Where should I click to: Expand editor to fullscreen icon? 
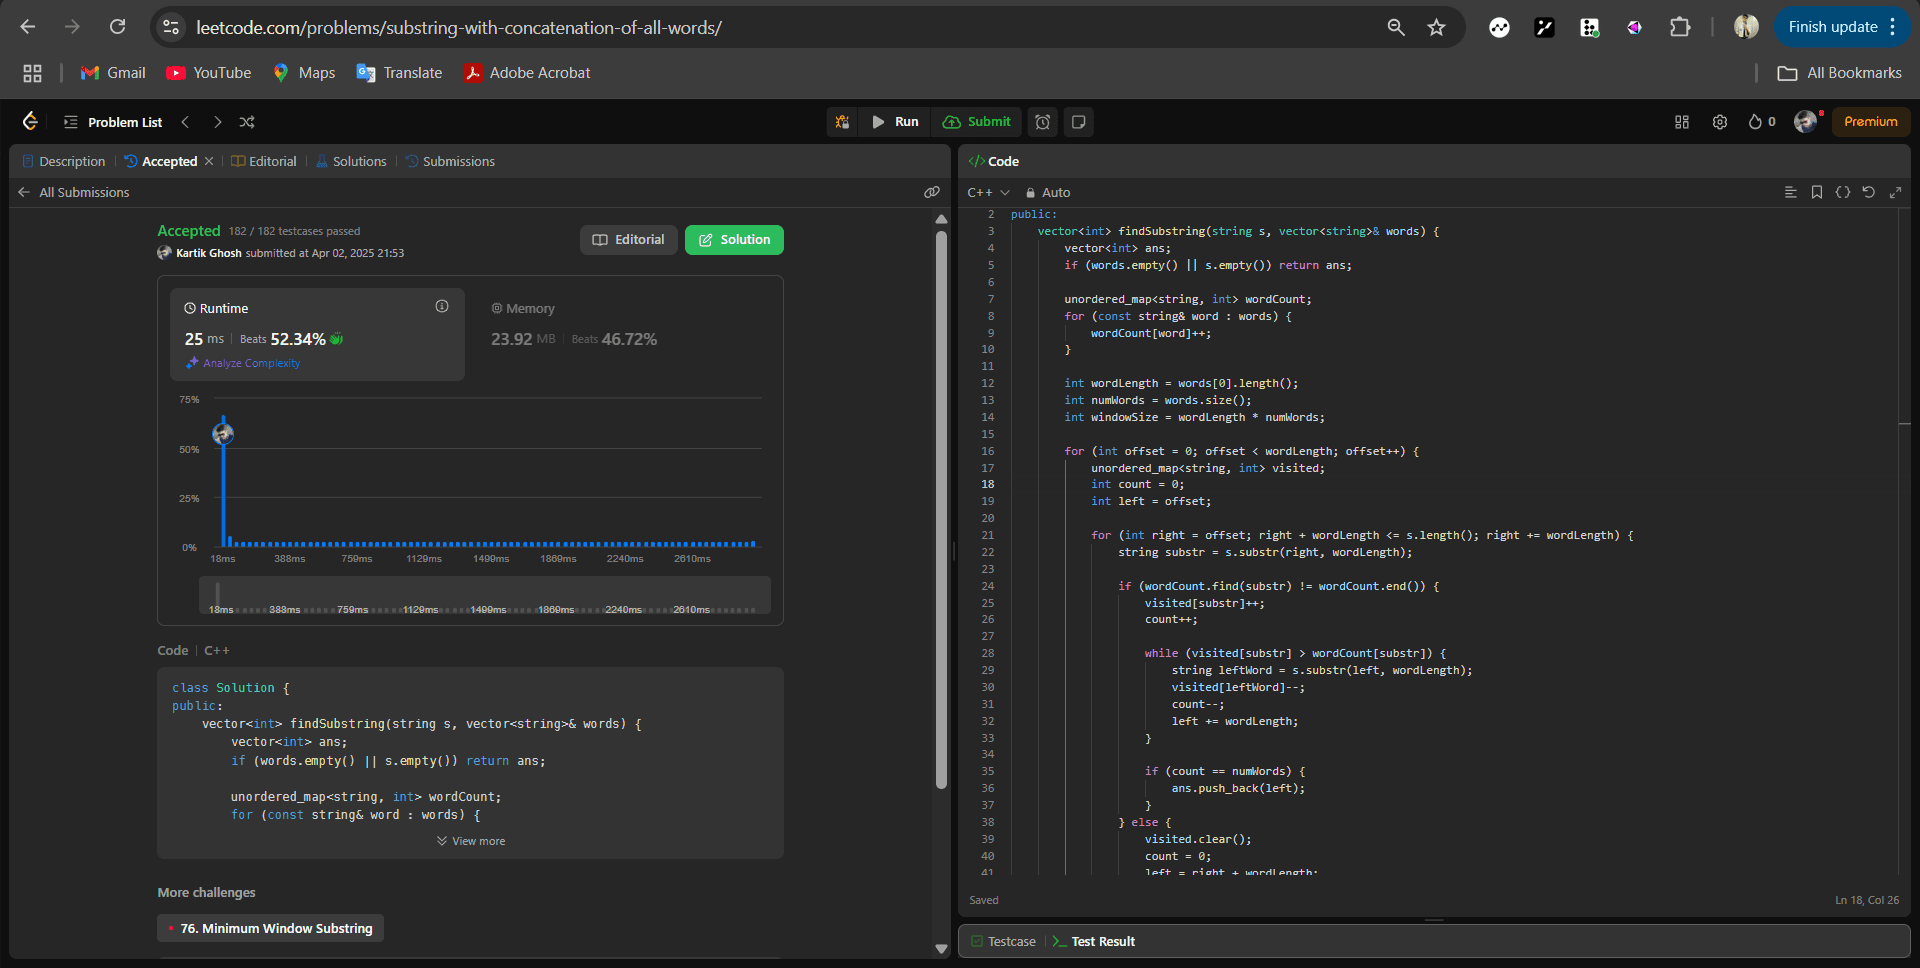point(1895,192)
